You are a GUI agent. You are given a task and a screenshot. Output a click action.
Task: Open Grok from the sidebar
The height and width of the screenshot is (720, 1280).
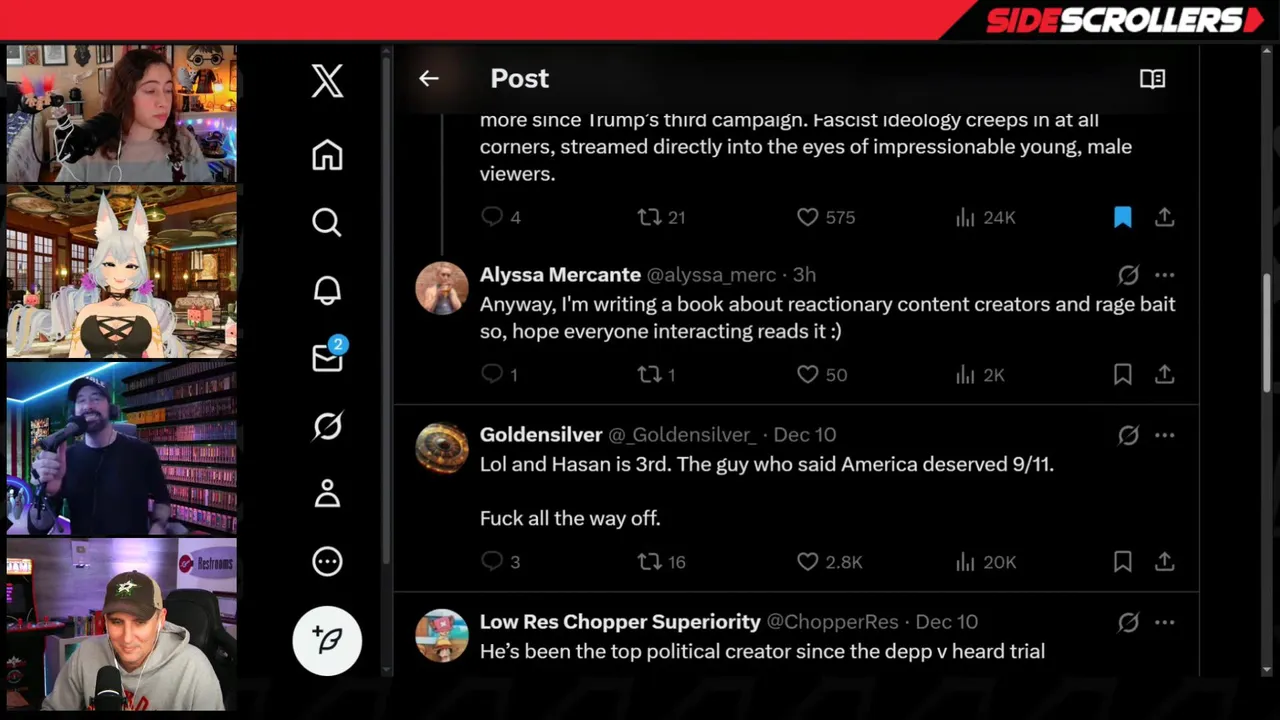[x=327, y=426]
